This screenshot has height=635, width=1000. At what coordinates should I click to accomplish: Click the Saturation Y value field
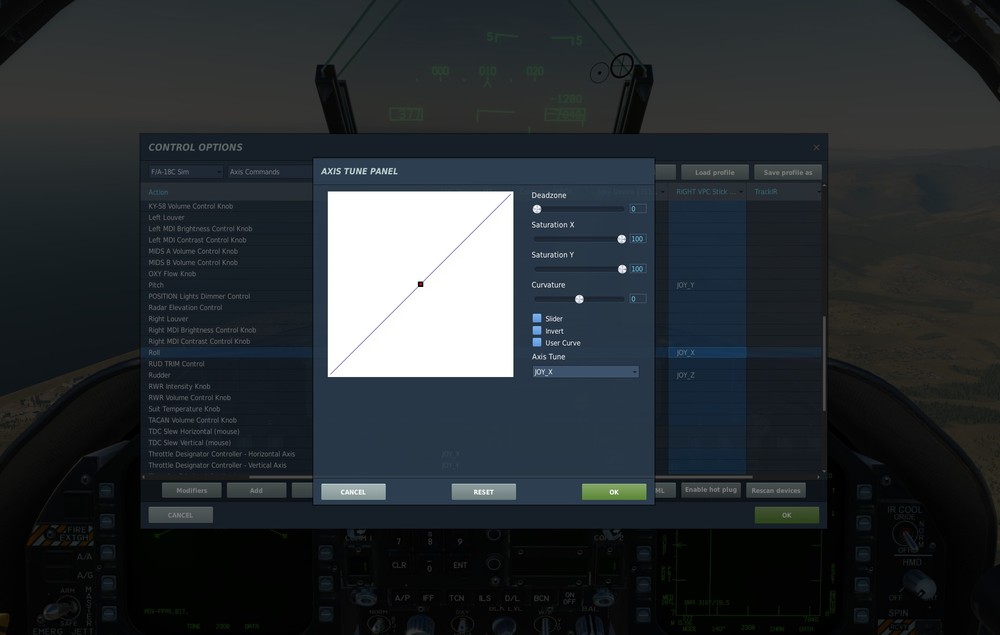coord(638,269)
